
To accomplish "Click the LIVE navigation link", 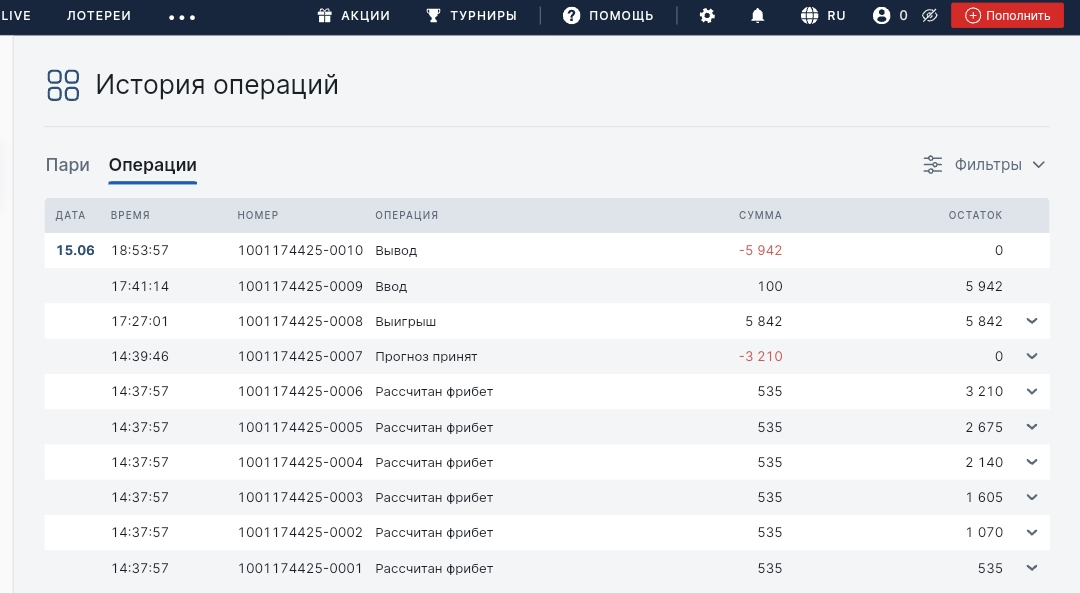I will (x=16, y=16).
